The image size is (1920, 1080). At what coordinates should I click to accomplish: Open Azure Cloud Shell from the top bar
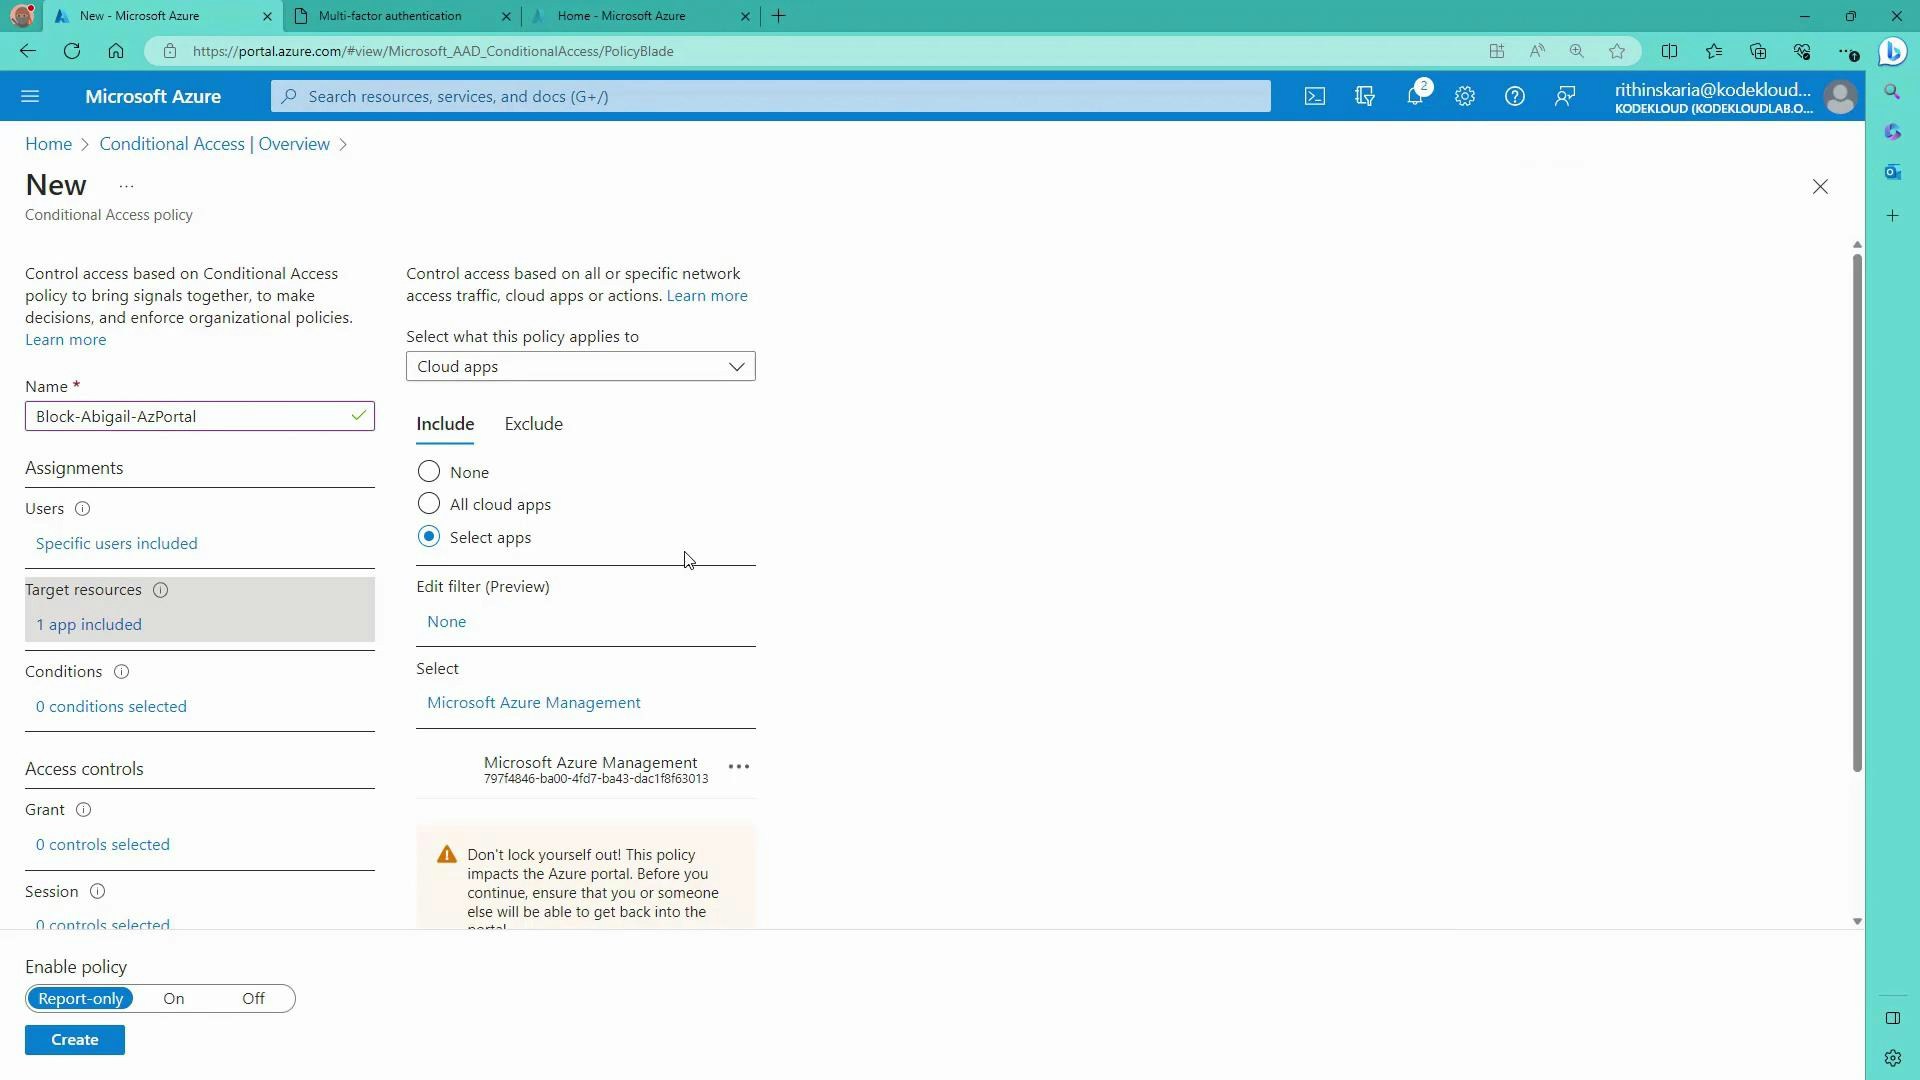(x=1315, y=96)
